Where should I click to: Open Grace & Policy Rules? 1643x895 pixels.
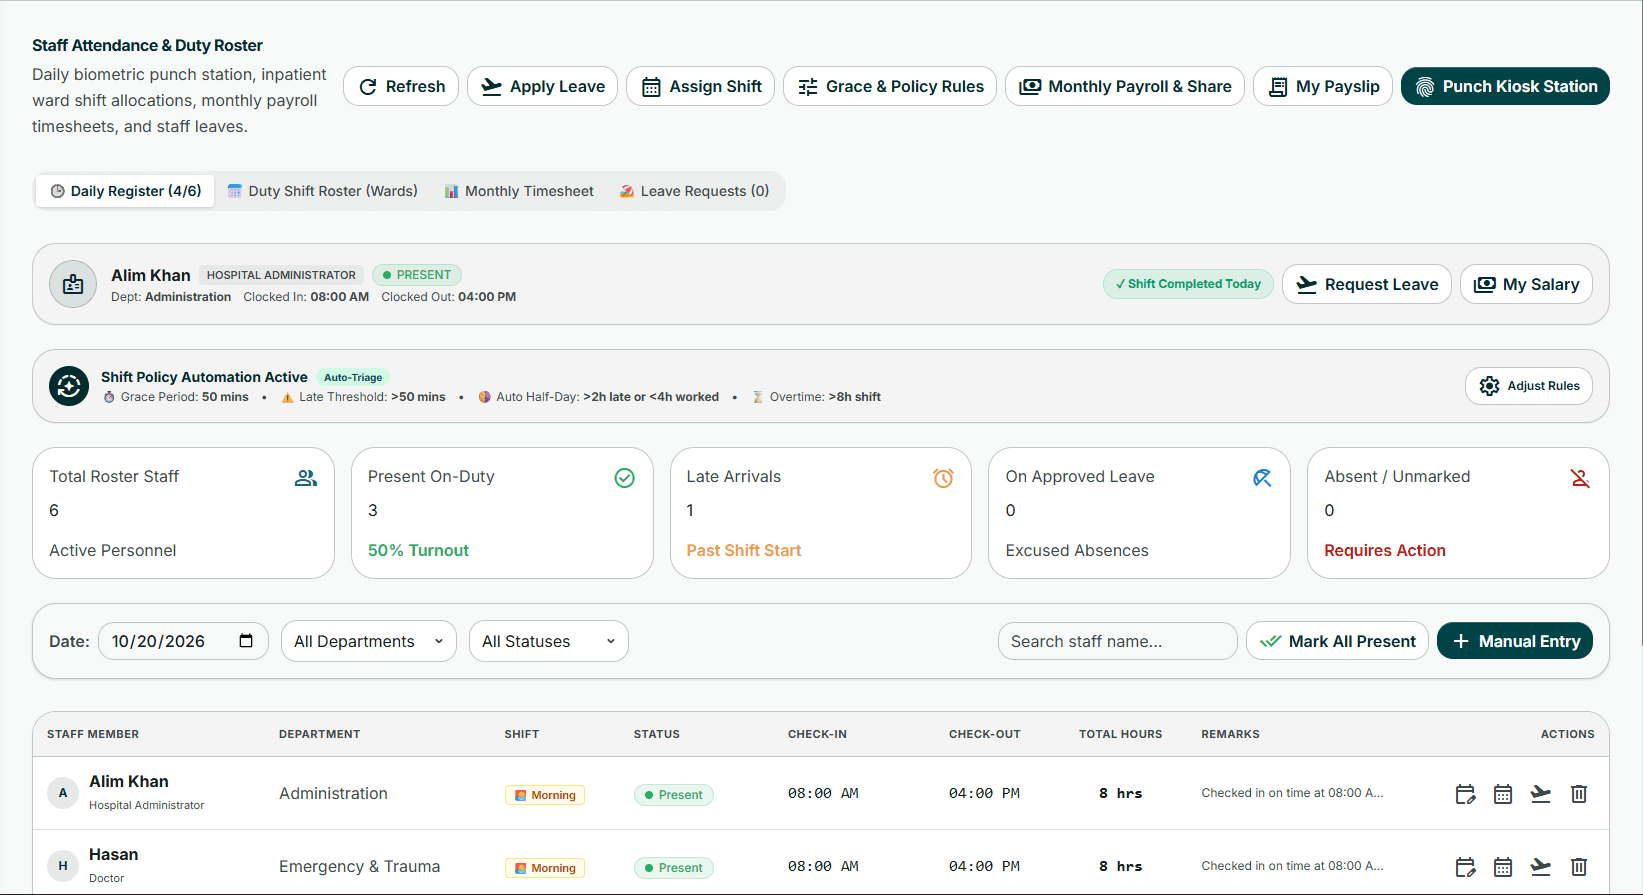[890, 86]
